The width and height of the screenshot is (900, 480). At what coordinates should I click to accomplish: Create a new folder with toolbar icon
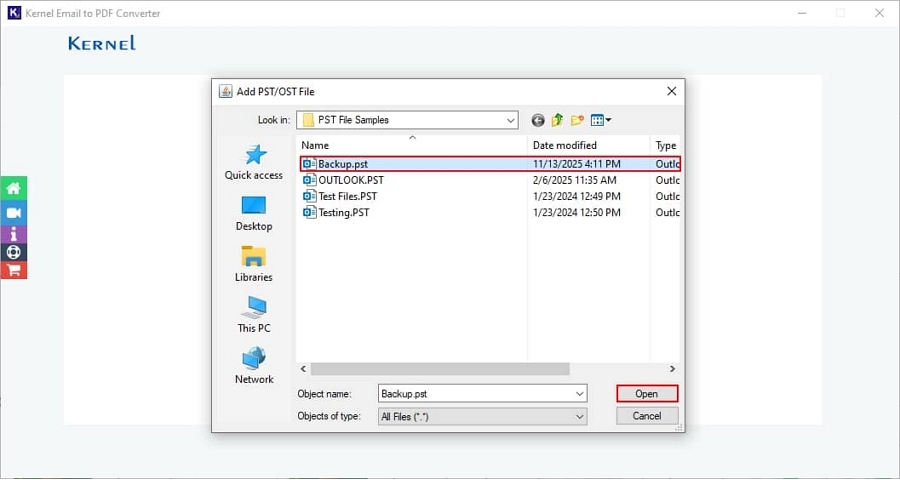(577, 120)
